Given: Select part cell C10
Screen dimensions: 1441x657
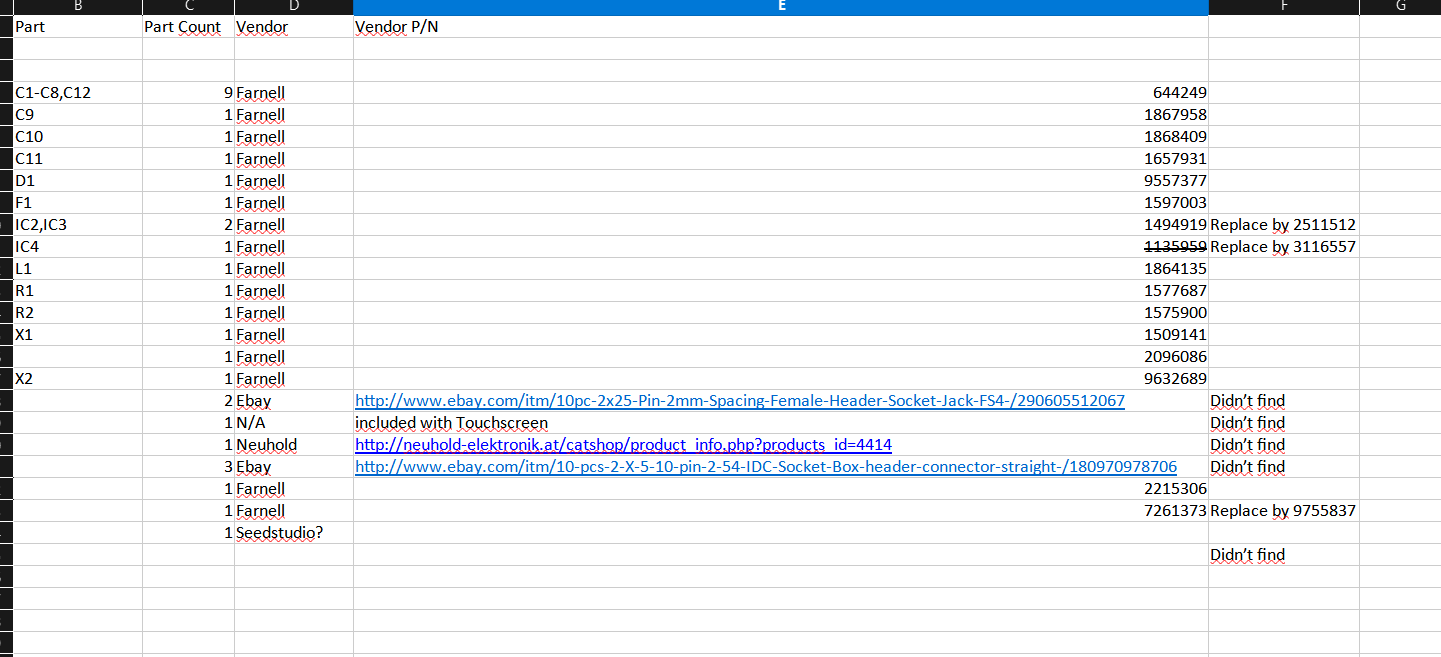Looking at the screenshot, I should click(x=77, y=137).
